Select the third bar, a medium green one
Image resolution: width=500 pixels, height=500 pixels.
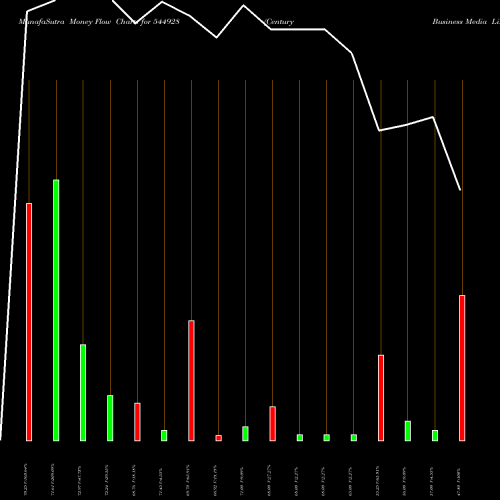[83, 393]
